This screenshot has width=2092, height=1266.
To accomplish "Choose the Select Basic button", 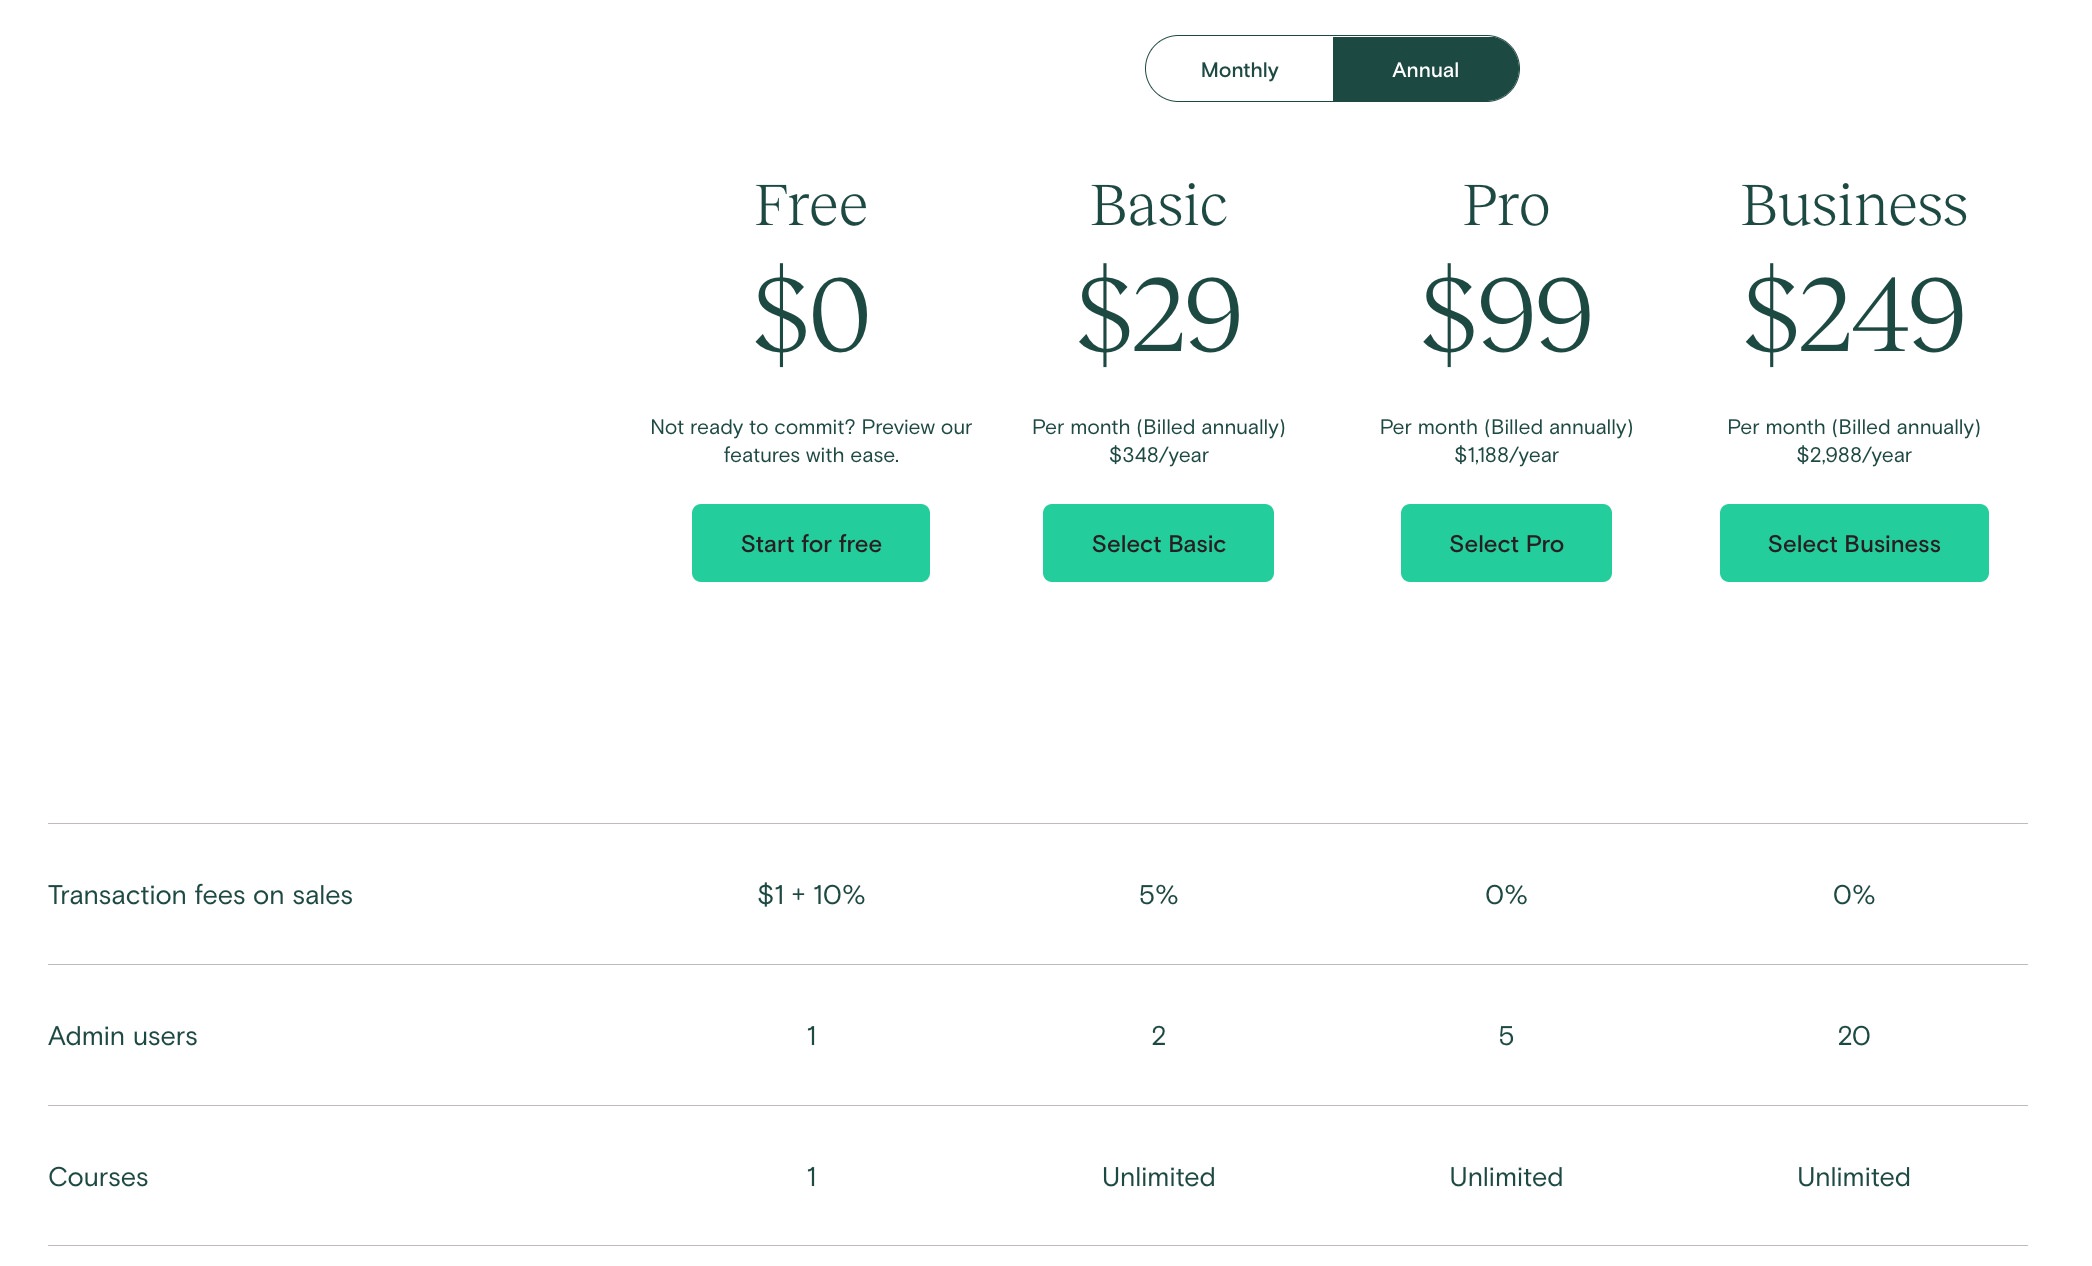I will coord(1158,543).
